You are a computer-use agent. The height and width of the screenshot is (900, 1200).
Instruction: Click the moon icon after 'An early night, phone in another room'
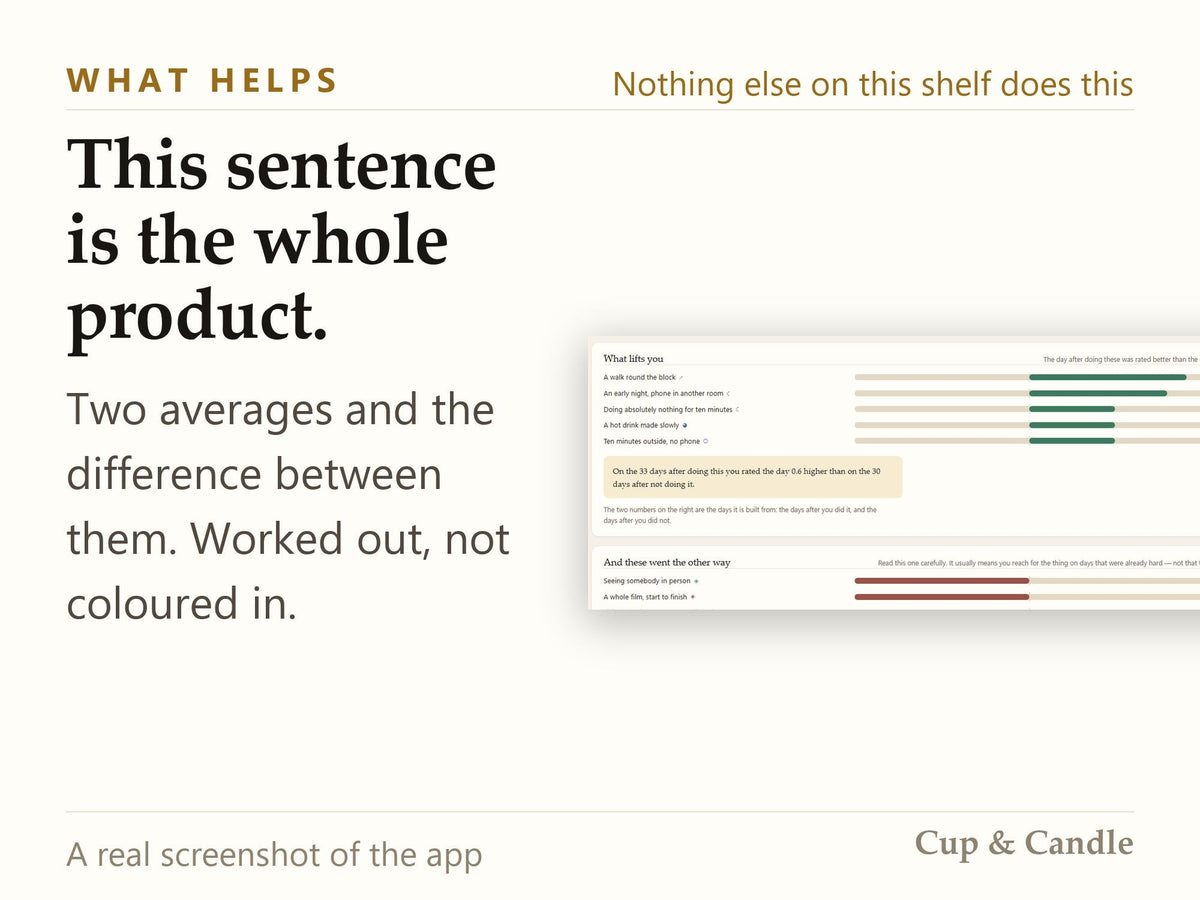[x=728, y=393]
